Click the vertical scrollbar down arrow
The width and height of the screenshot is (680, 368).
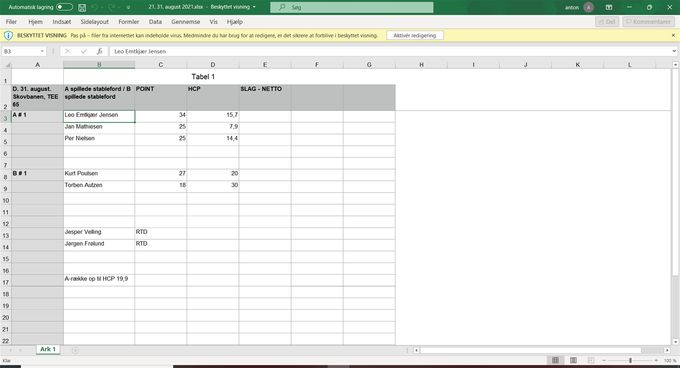click(x=675, y=342)
